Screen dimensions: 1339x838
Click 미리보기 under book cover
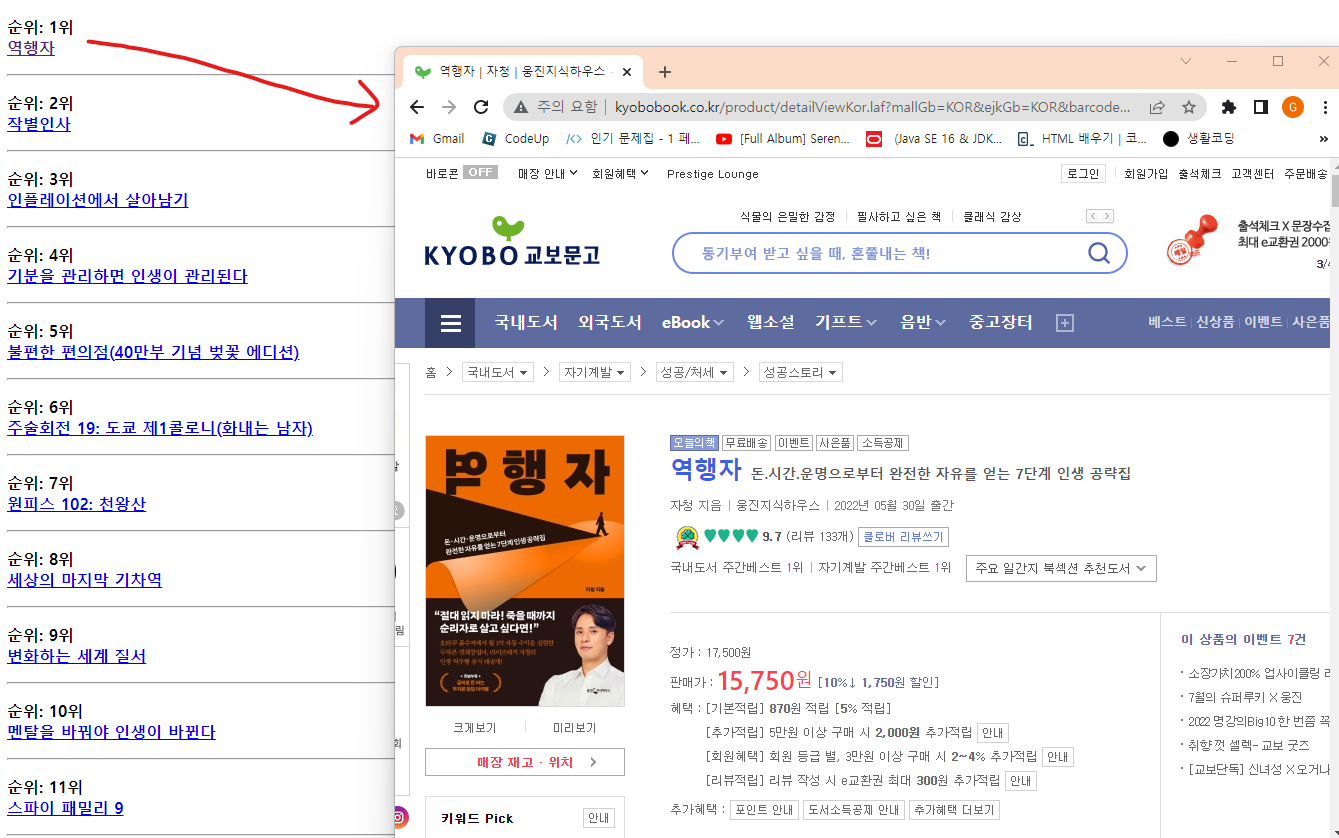click(575, 727)
